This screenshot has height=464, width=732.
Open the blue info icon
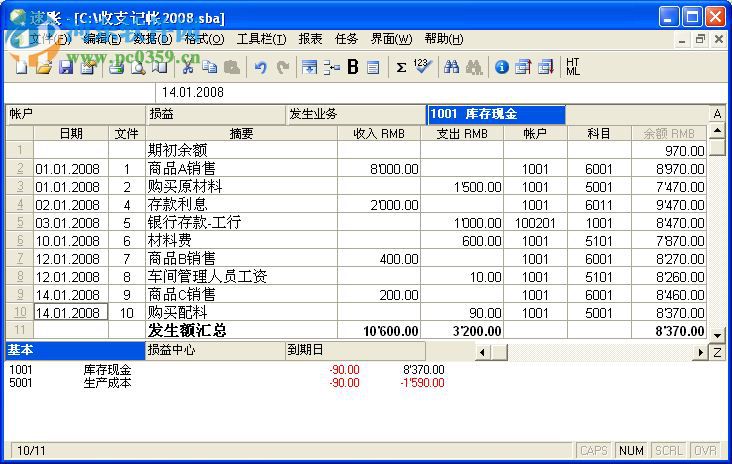pyautogui.click(x=501, y=67)
